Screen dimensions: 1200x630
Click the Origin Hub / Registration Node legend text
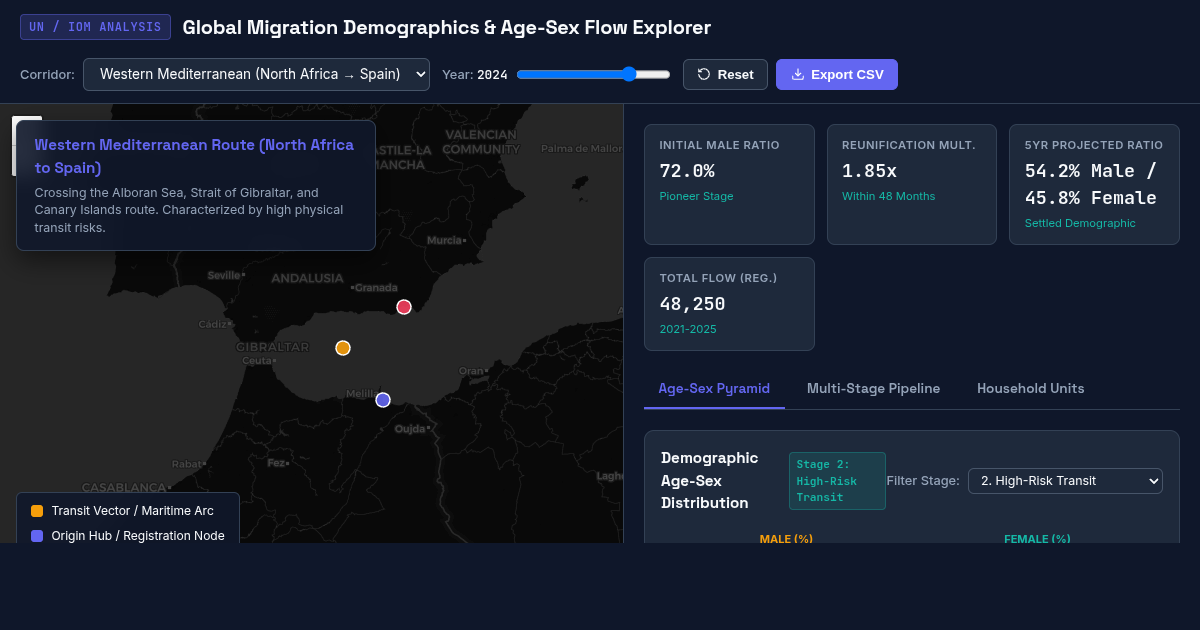click(x=138, y=536)
